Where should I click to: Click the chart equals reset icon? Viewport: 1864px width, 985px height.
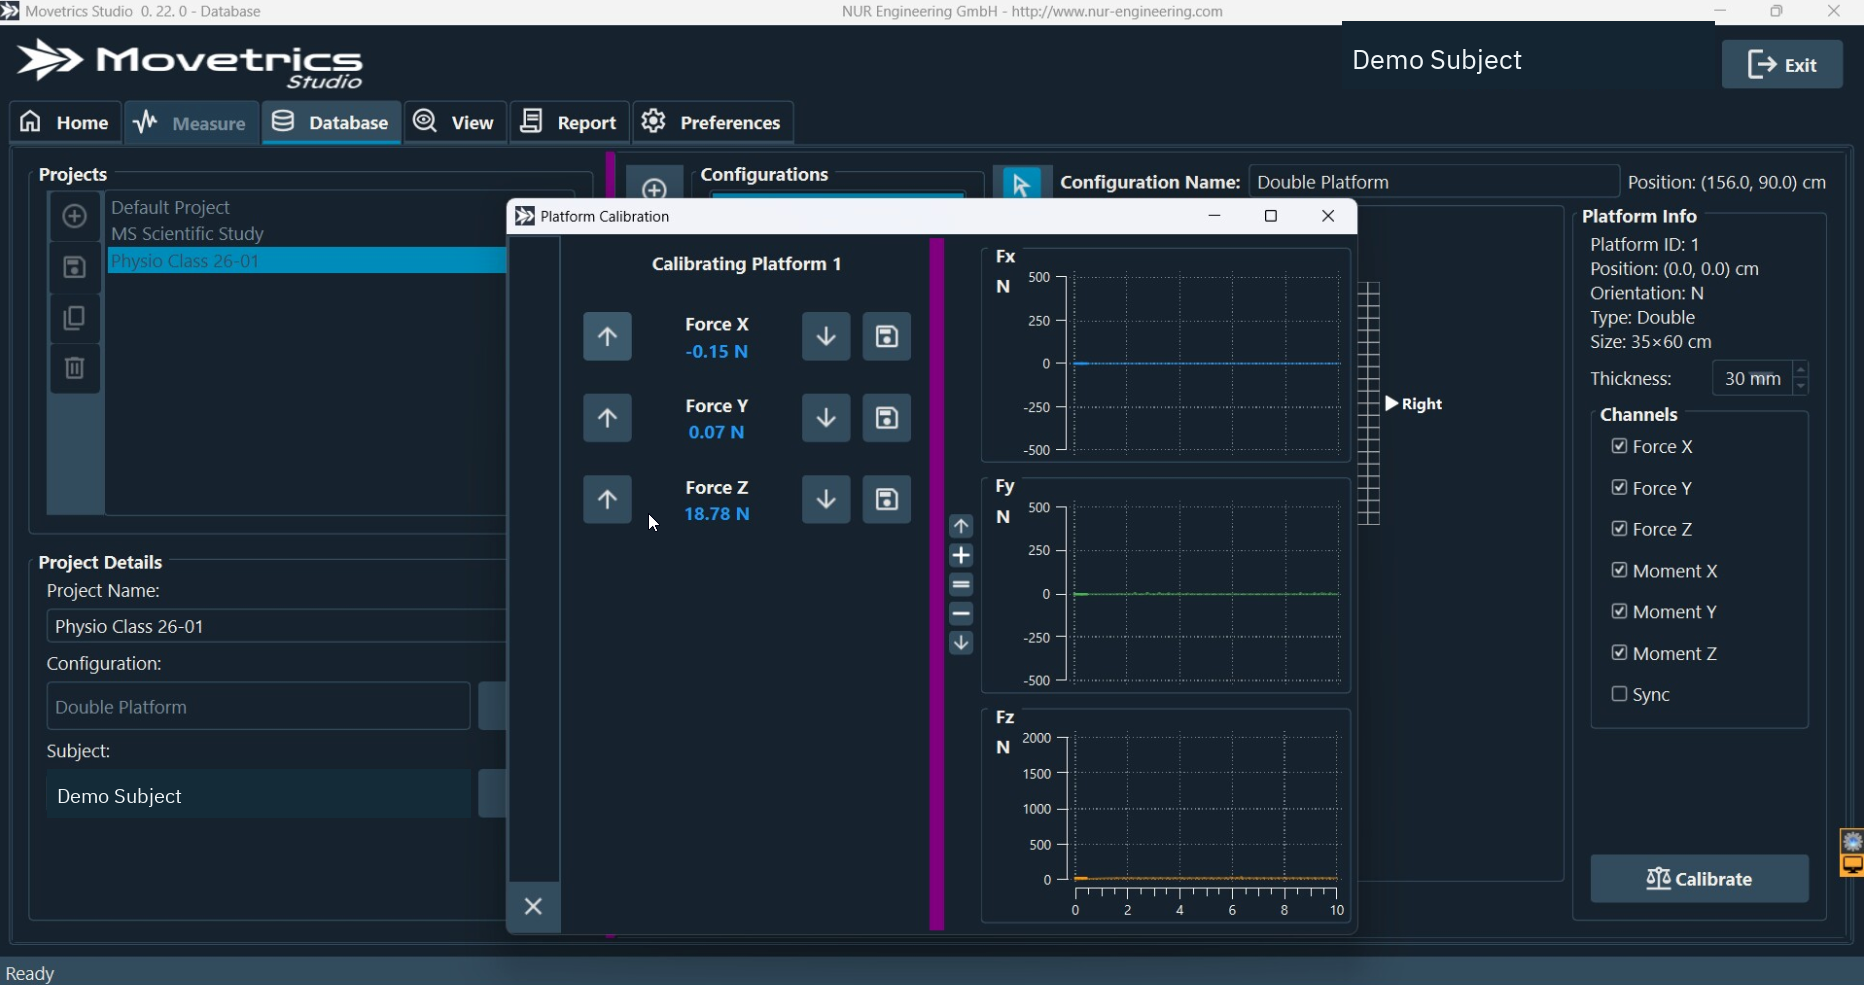[961, 585]
